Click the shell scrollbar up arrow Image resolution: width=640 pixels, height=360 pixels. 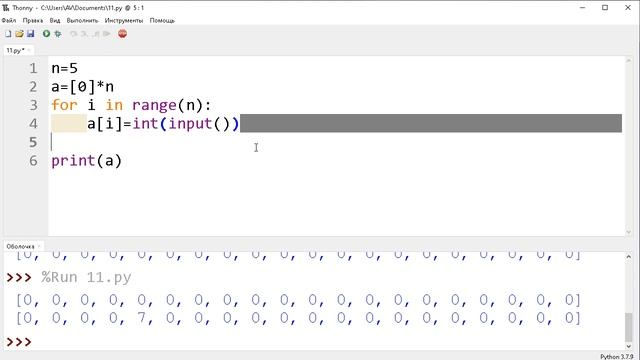coord(629,257)
